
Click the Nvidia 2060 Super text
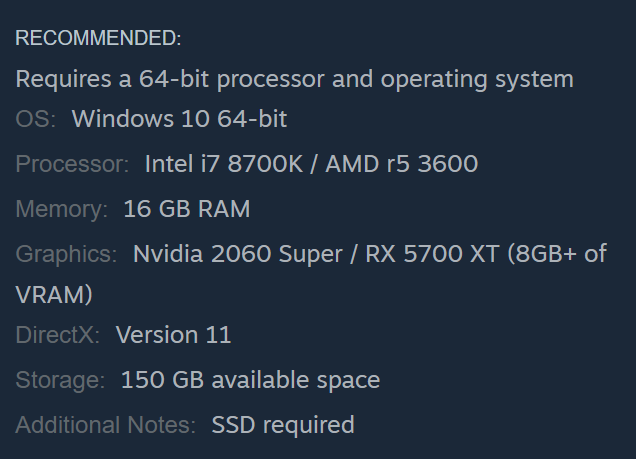238,254
